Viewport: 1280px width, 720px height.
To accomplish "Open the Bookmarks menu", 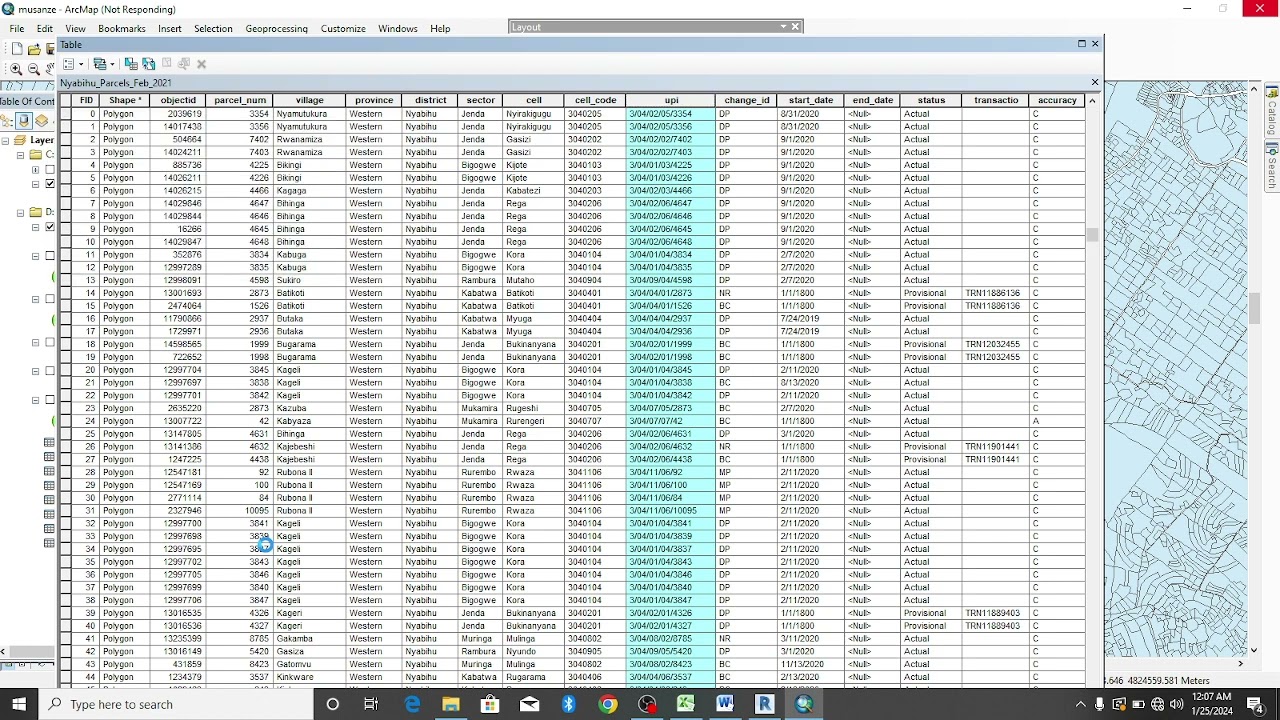I will (x=122, y=28).
